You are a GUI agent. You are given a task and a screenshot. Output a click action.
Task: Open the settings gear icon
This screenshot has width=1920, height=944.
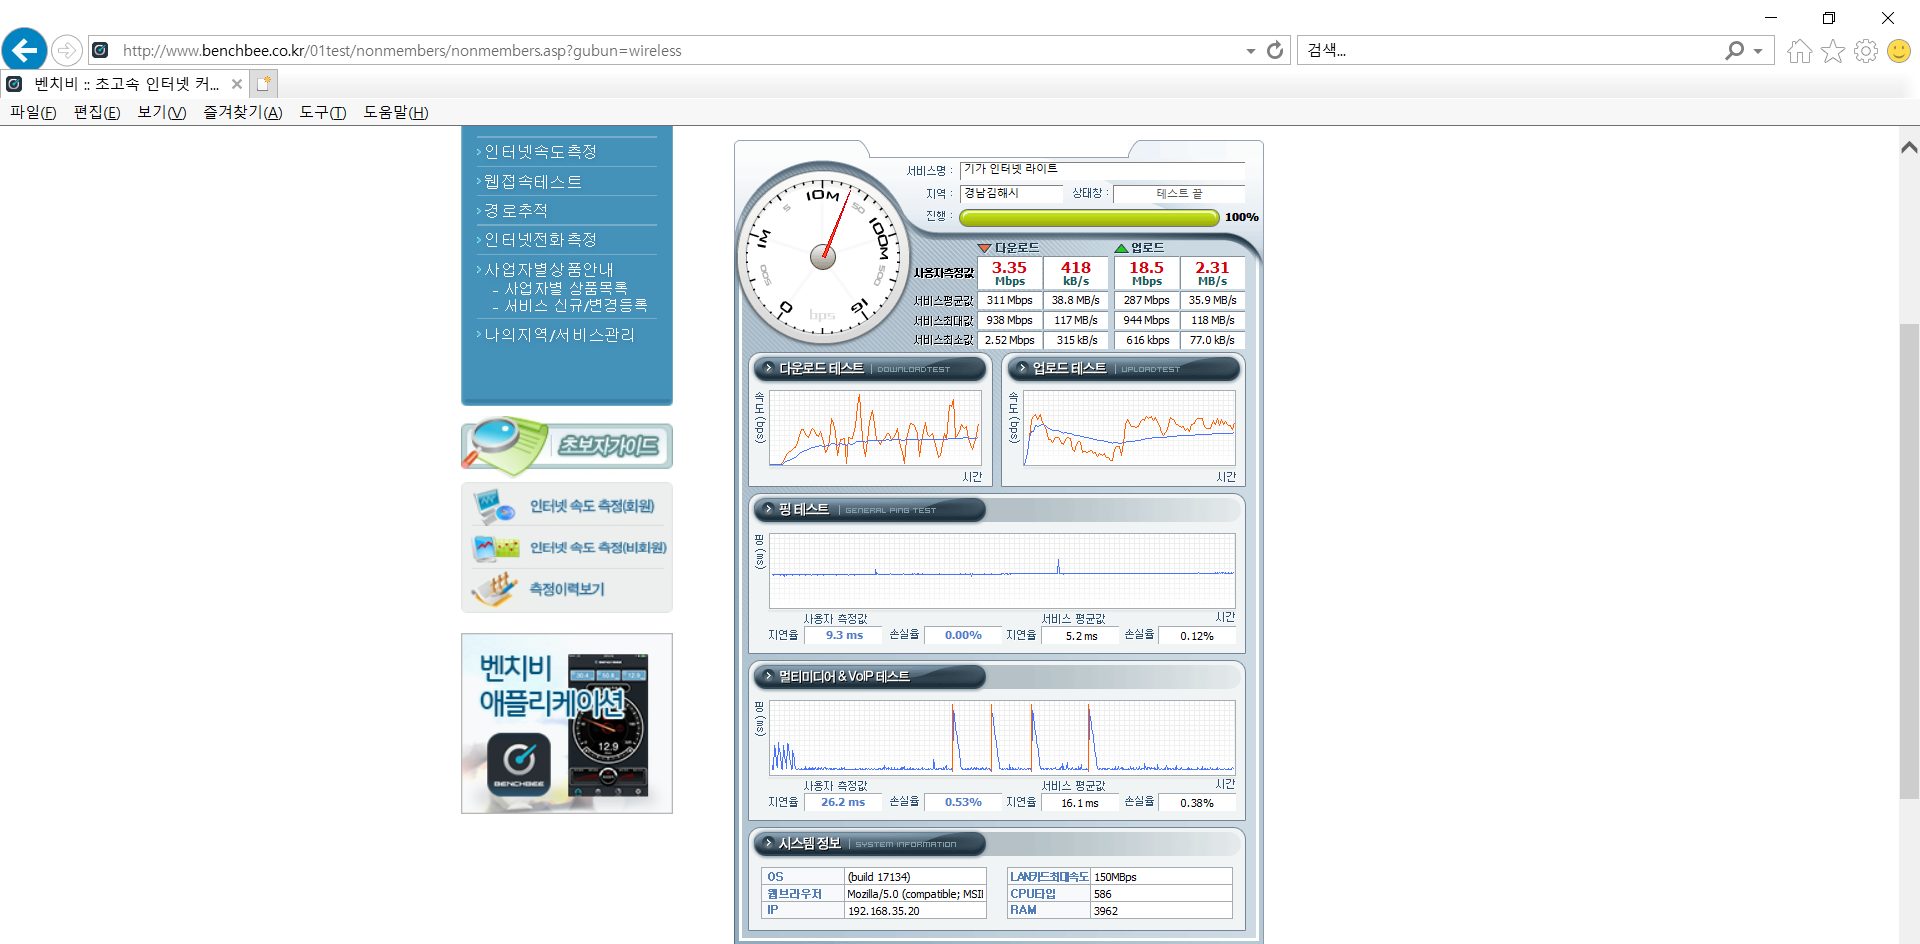(1865, 51)
